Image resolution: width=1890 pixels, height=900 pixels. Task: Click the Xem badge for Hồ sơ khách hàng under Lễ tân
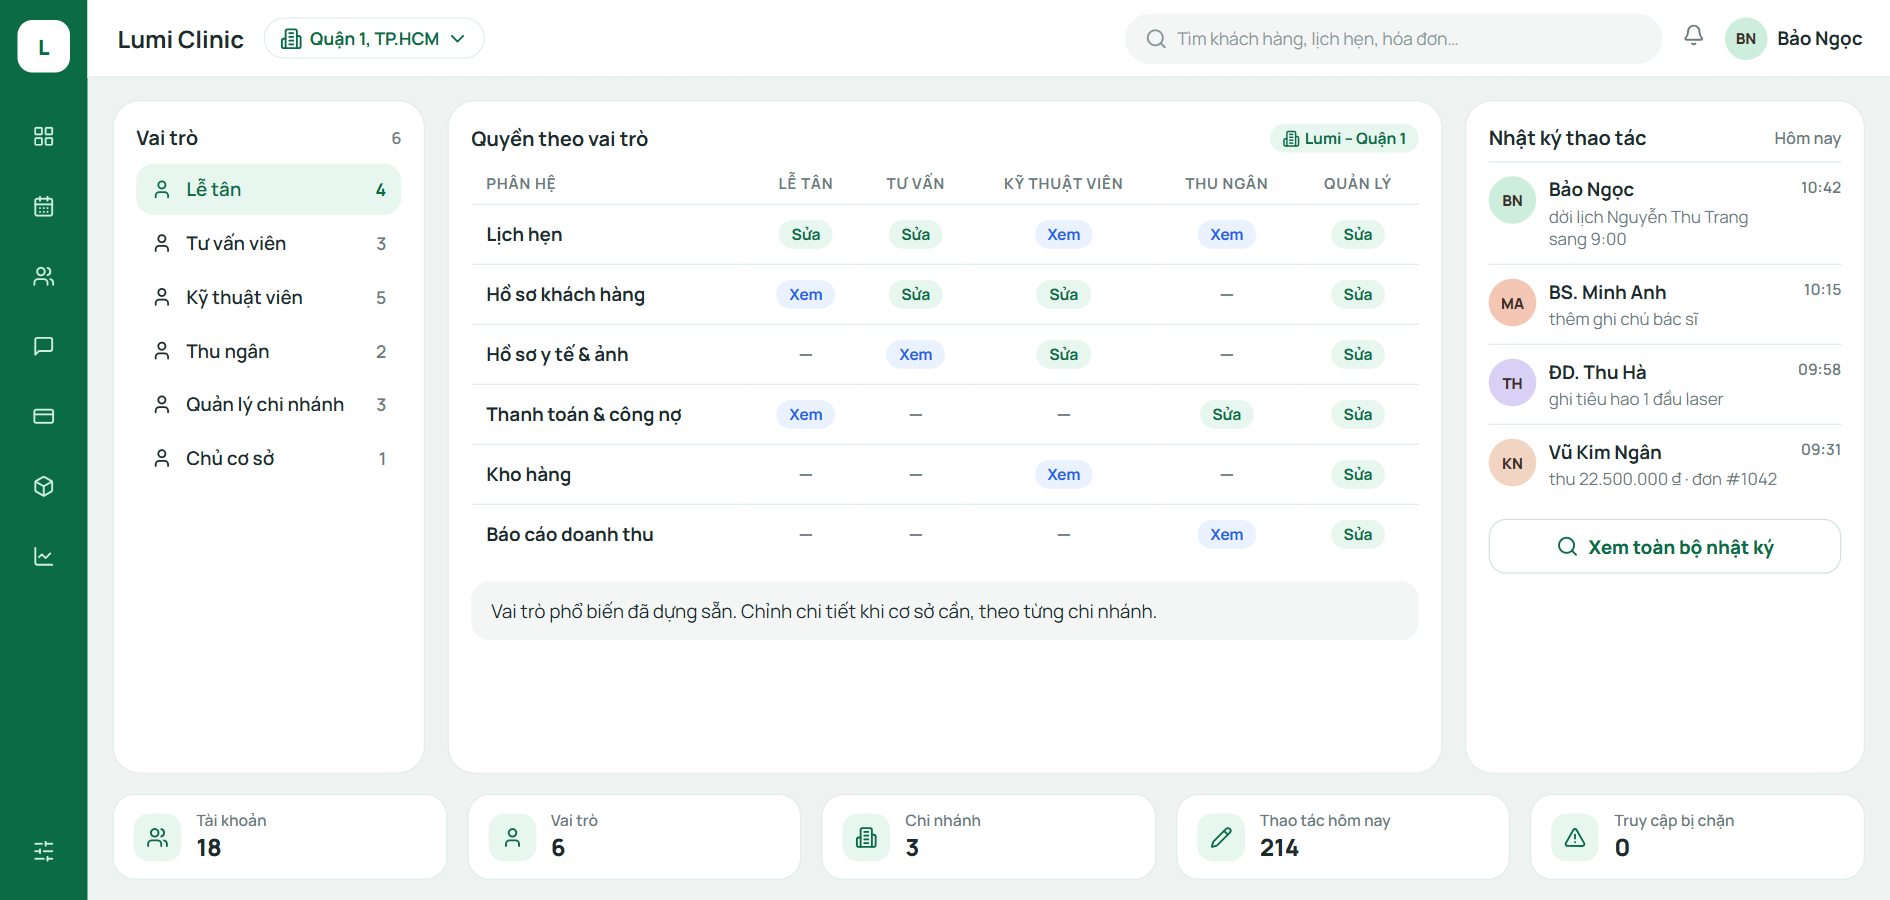point(805,294)
